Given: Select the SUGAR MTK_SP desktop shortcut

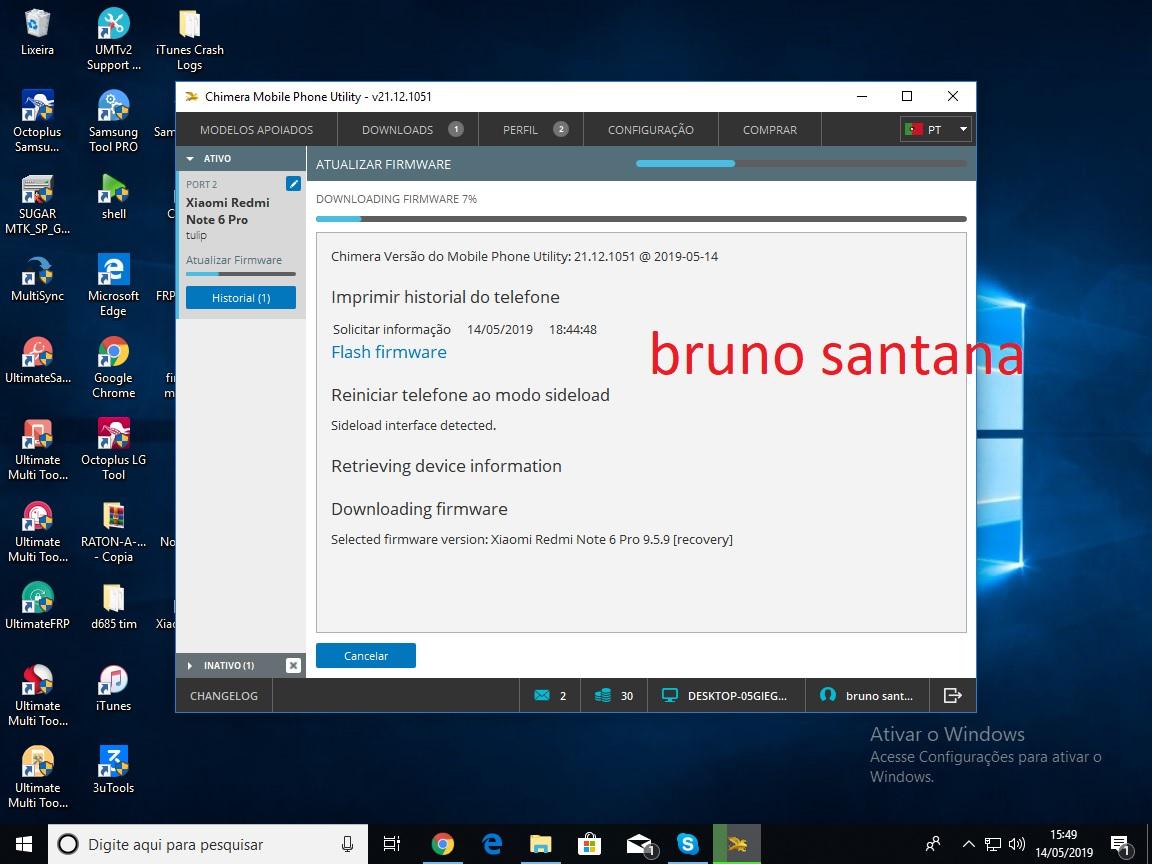Looking at the screenshot, I should [x=37, y=204].
